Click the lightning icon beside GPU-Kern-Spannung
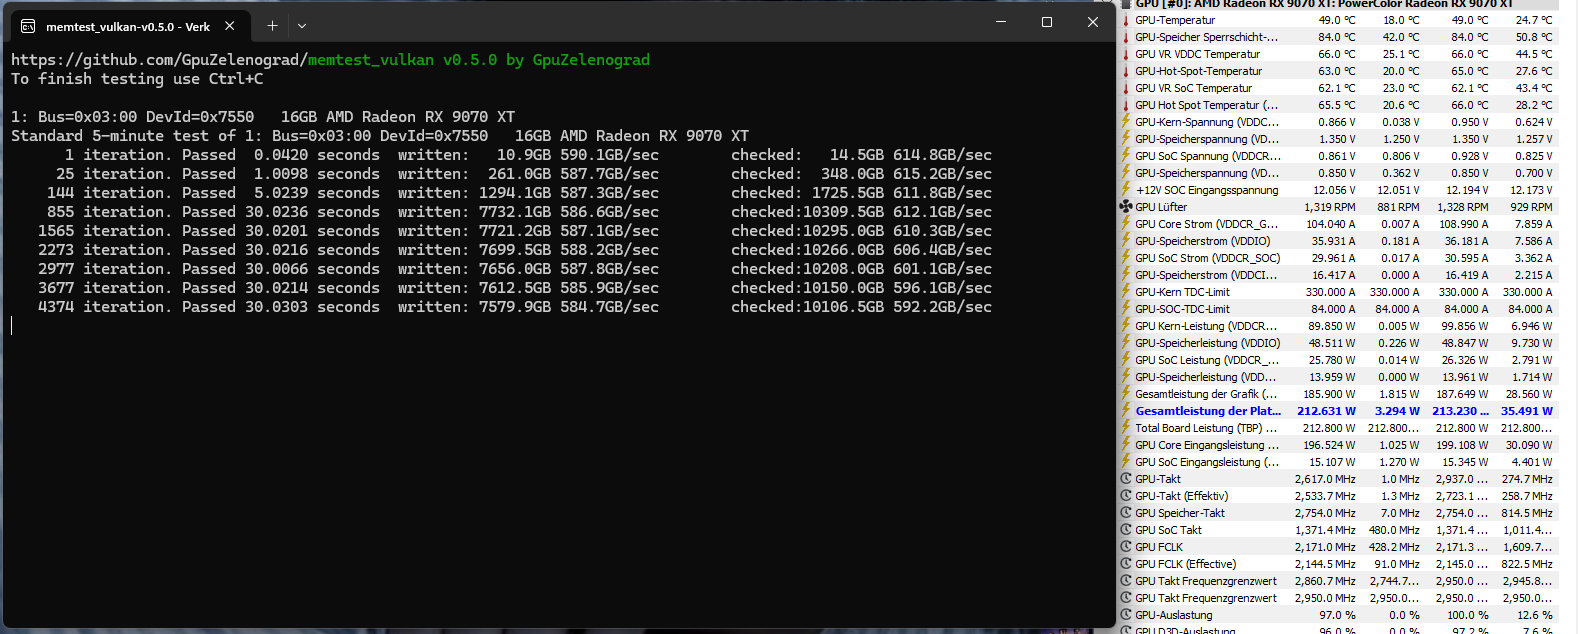The image size is (1578, 634). (x=1126, y=122)
